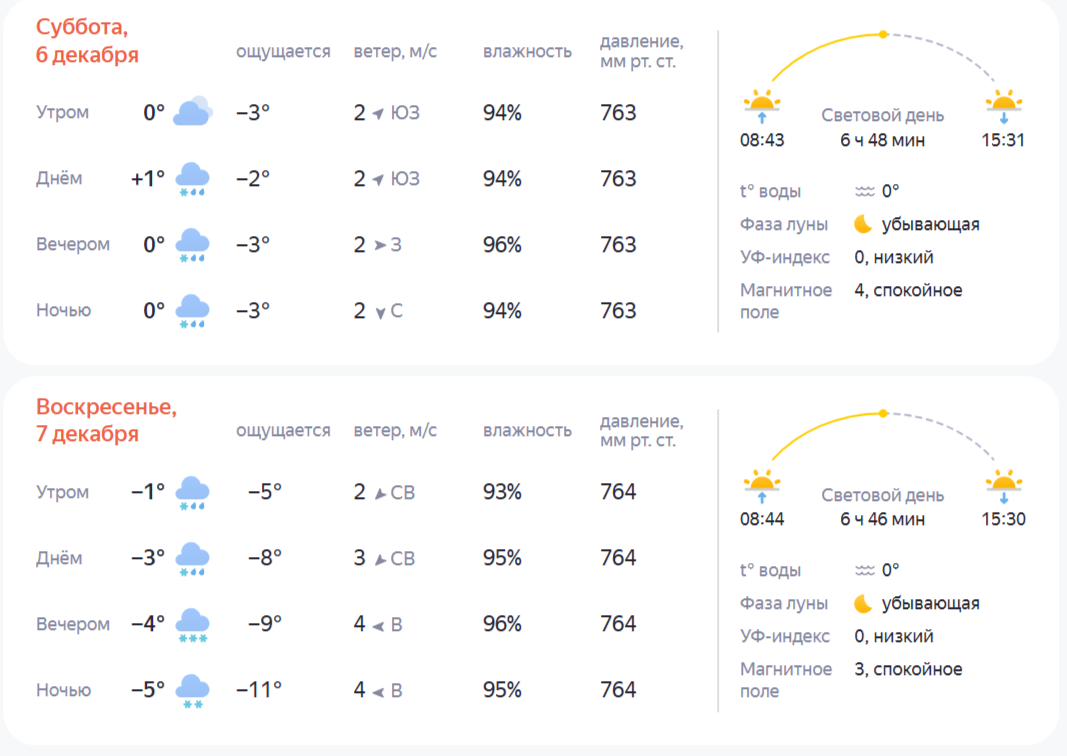Click sun position dot on Saturday daylight arc
Screen dimensions: 1067x756
pyautogui.click(x=883, y=34)
